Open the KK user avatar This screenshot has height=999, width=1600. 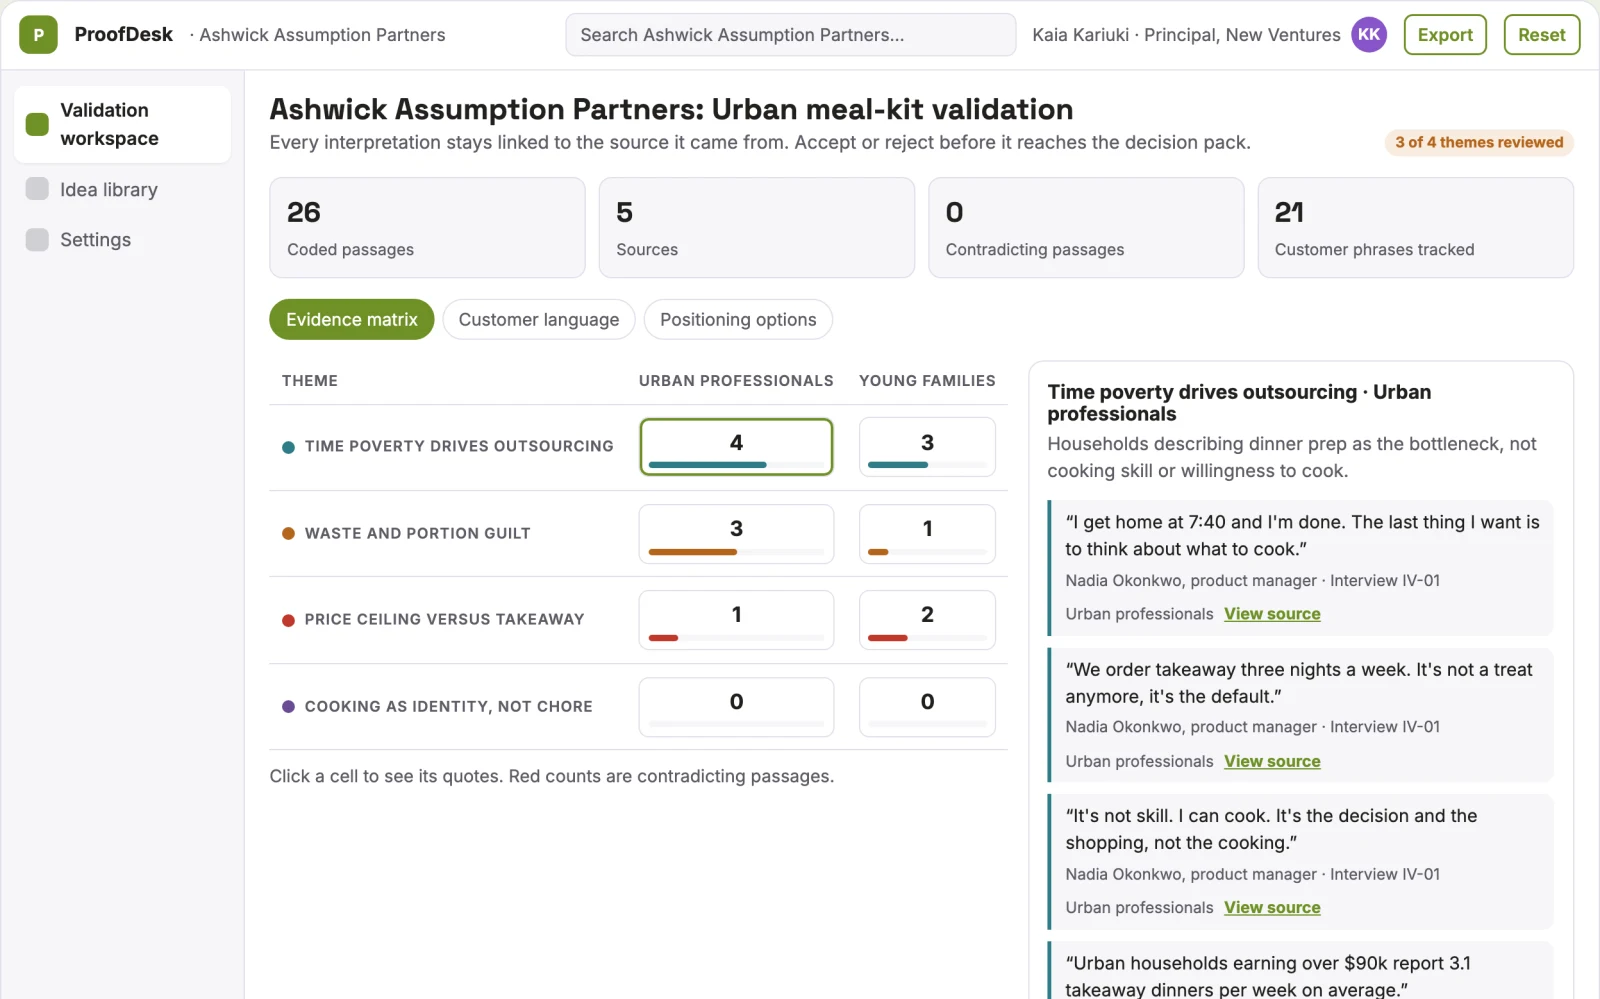pos(1369,35)
